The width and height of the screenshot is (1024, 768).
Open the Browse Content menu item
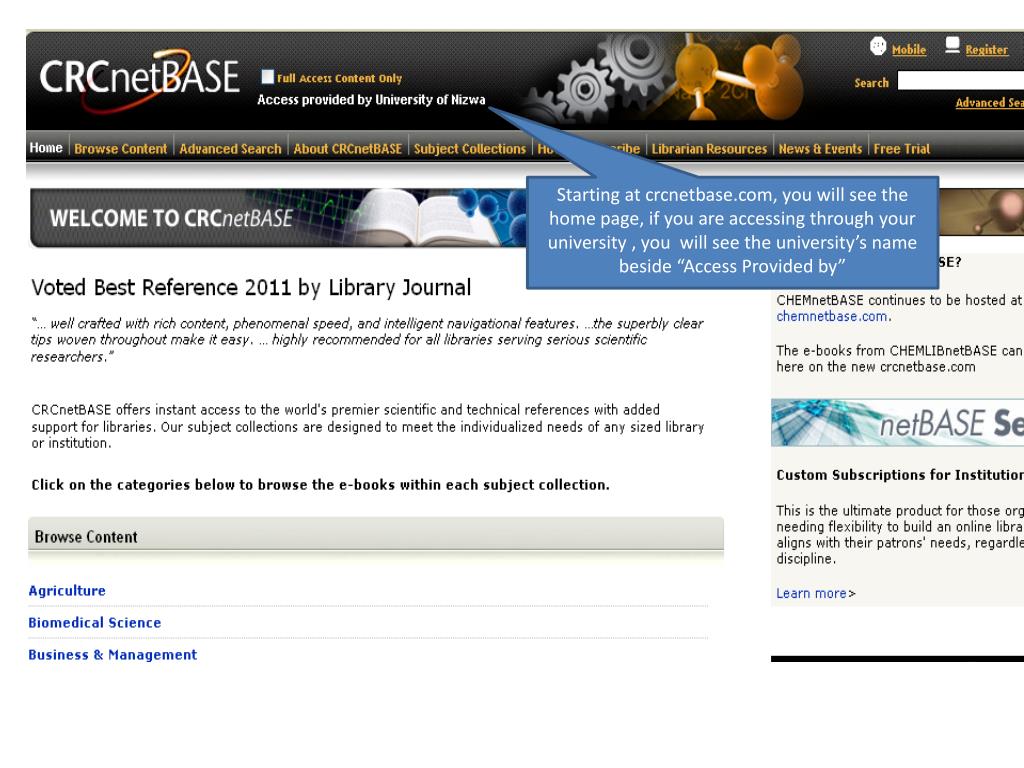tap(121, 149)
